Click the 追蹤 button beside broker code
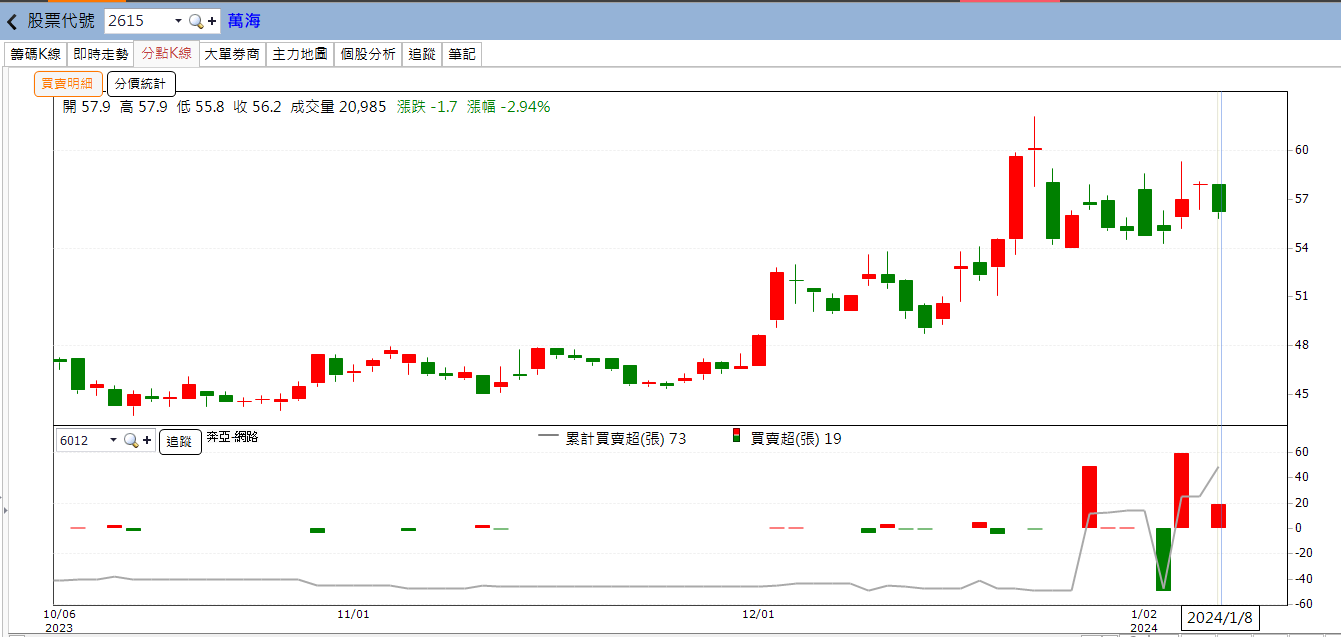 180,441
